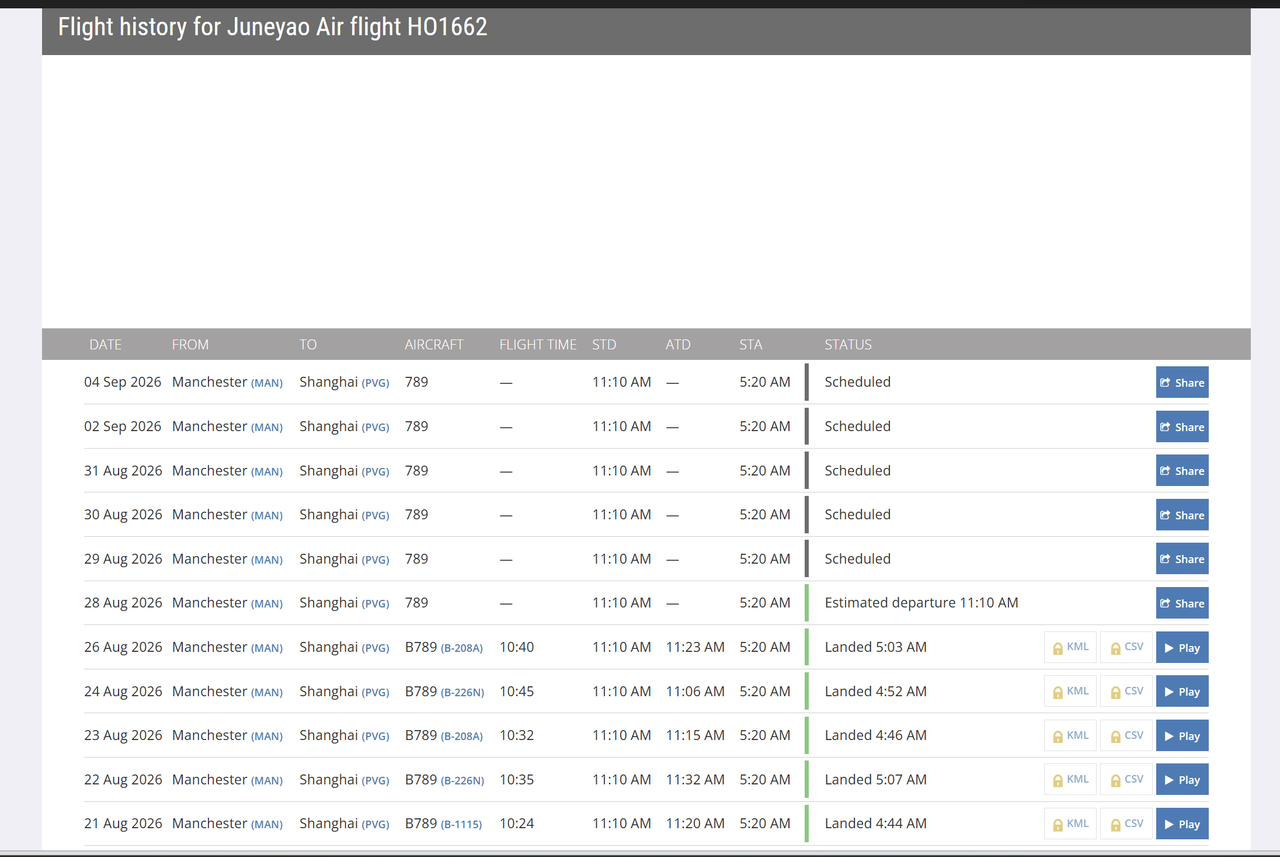
Task: Click actual departure time '11:06 AM'
Action: click(x=695, y=691)
